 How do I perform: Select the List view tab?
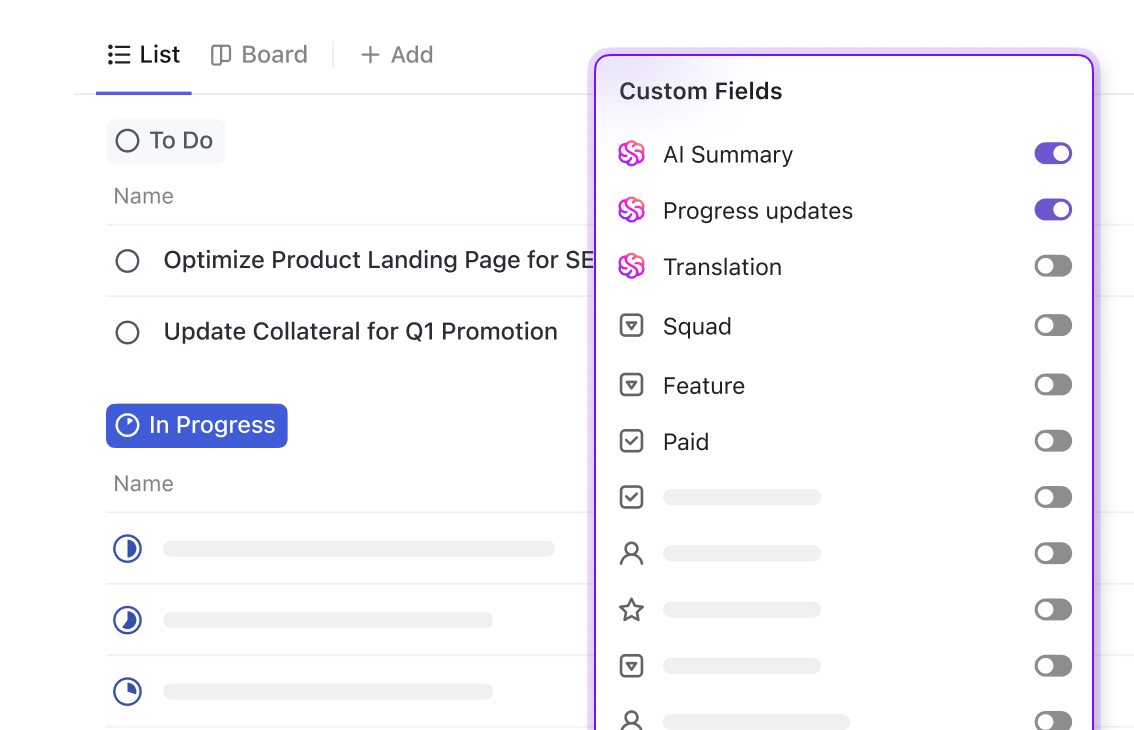pyautogui.click(x=144, y=55)
